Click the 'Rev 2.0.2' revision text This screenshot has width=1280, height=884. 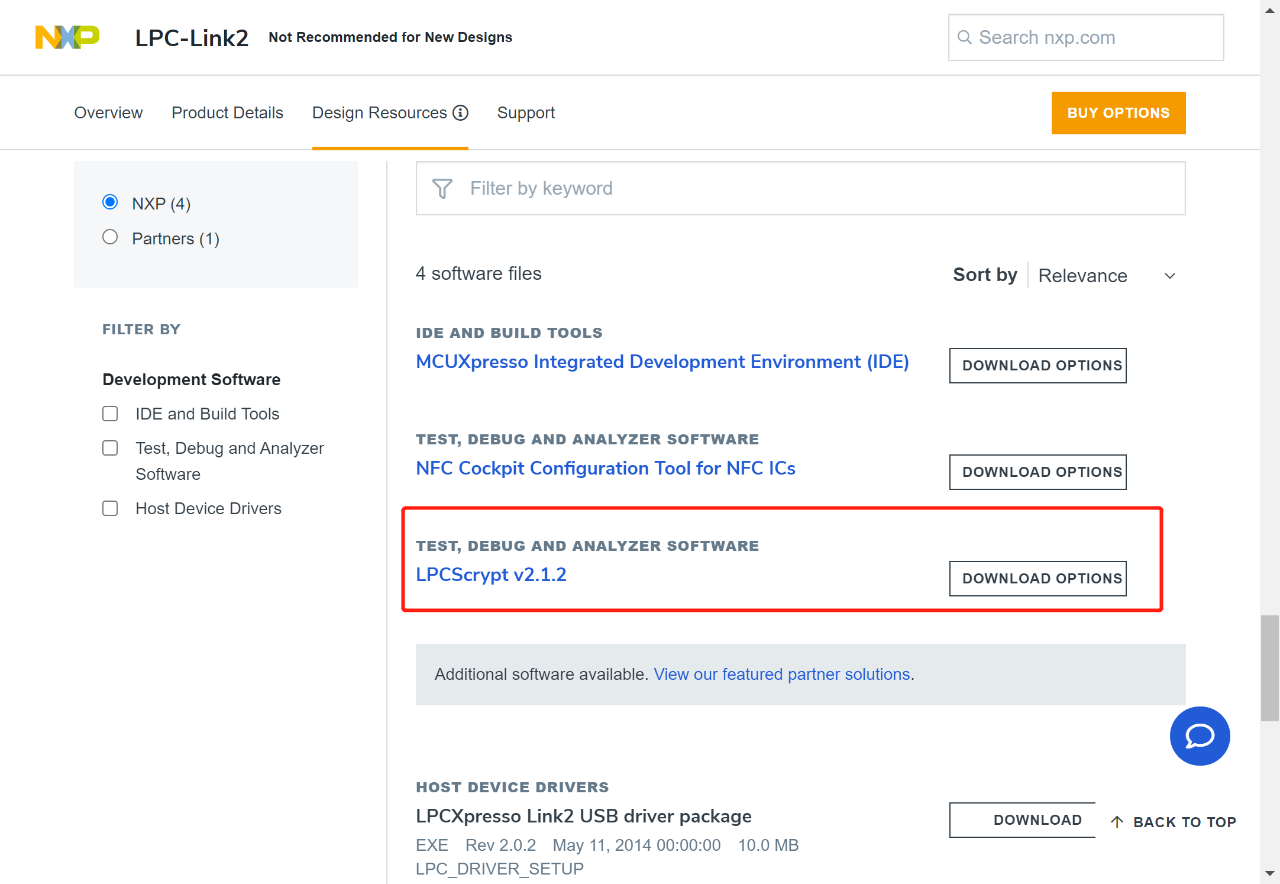coord(501,845)
